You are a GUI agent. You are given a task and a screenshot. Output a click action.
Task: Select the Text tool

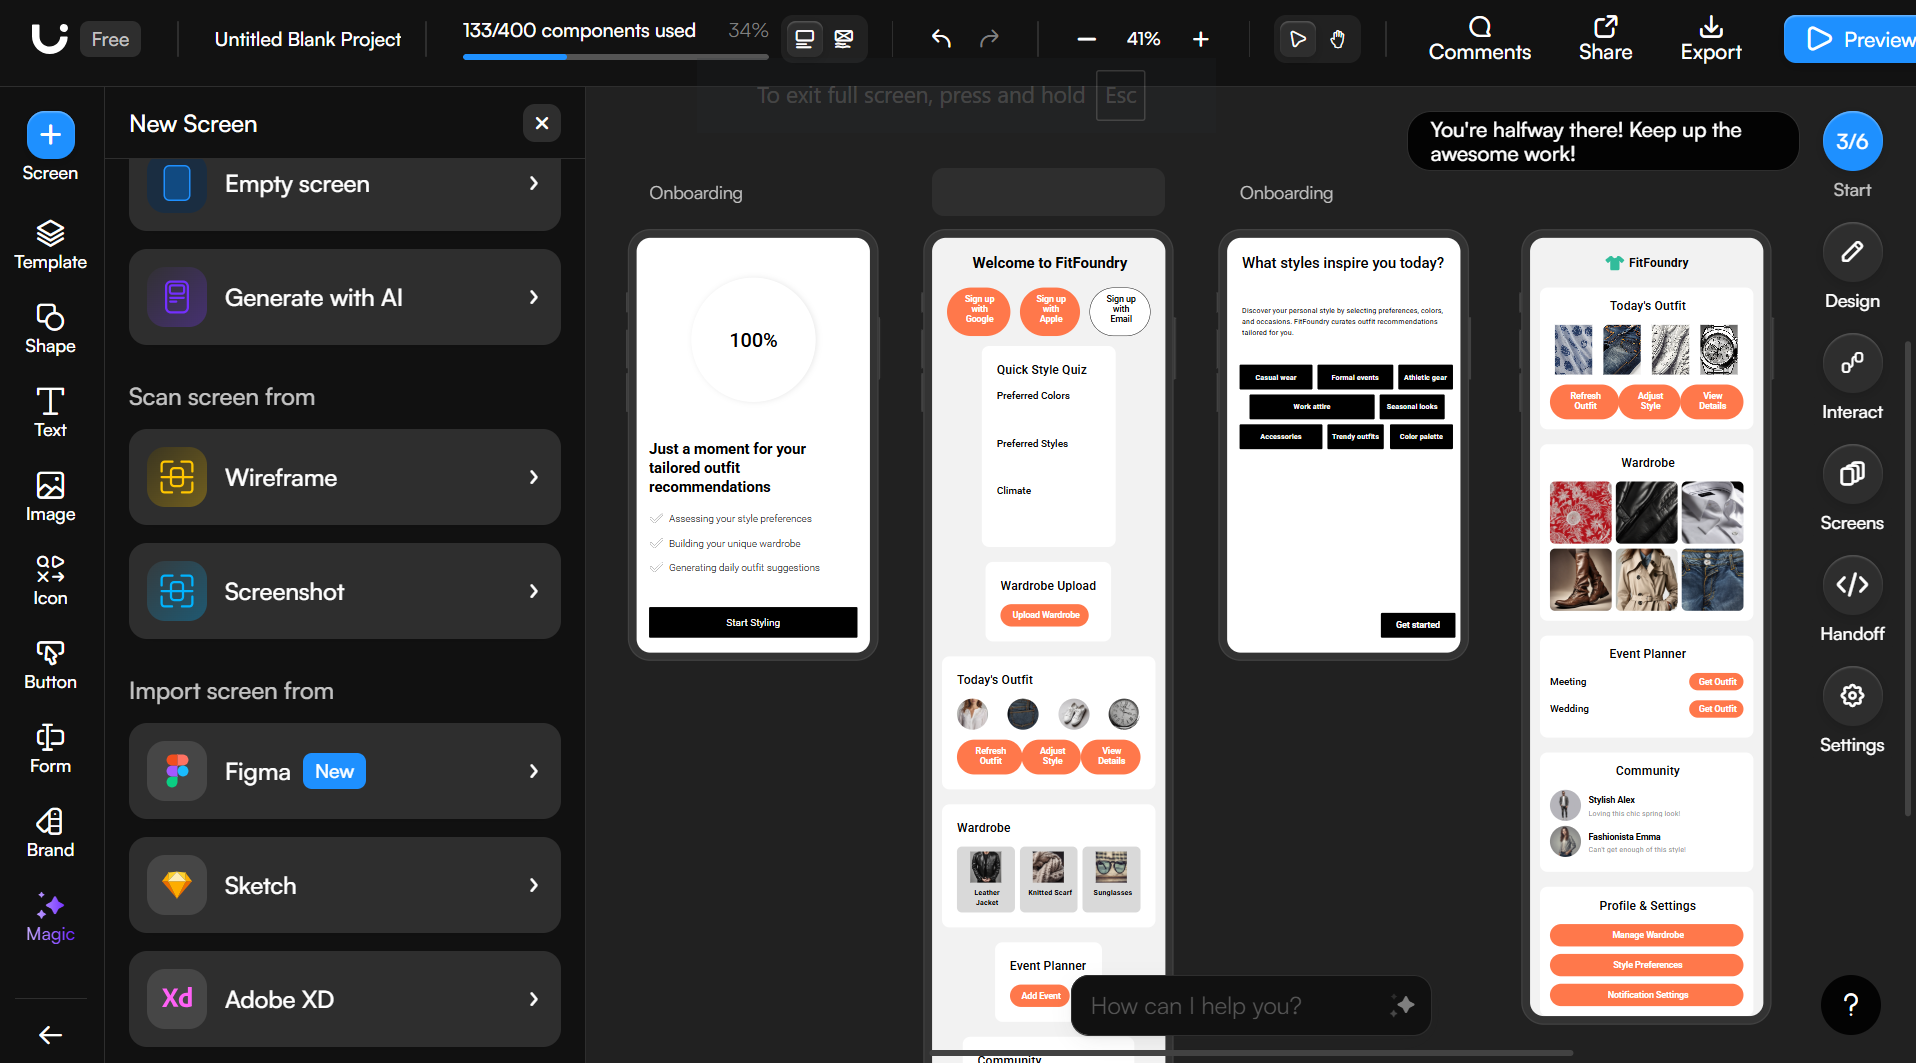click(50, 413)
